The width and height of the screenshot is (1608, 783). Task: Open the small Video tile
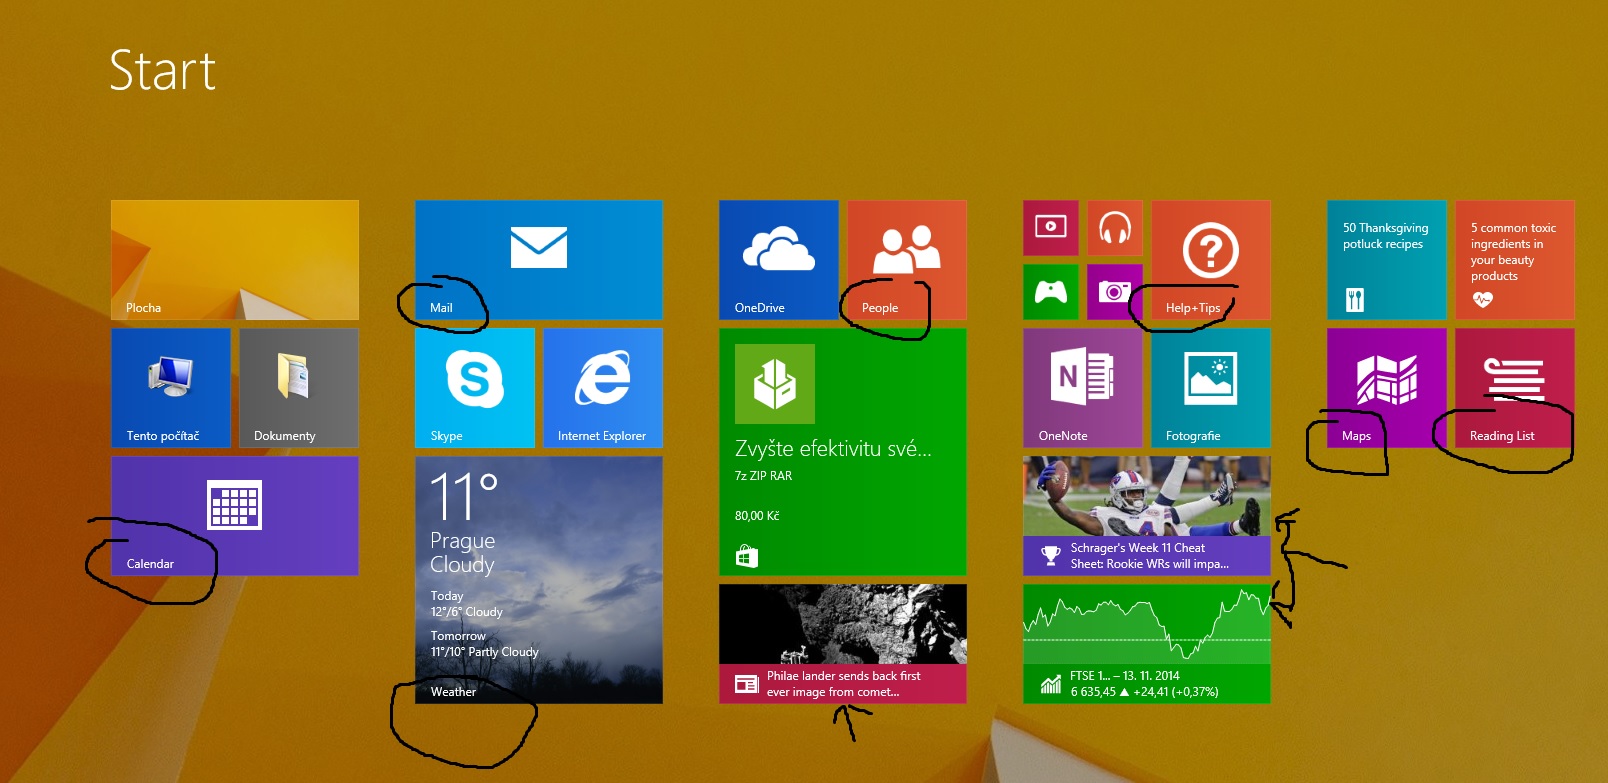[1051, 228]
